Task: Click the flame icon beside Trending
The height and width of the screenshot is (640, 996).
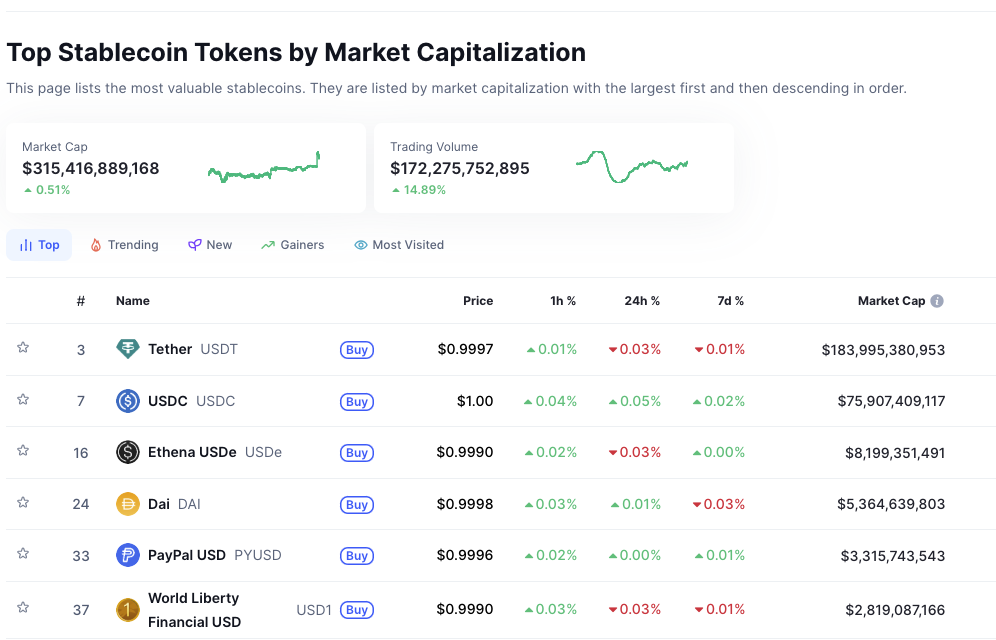Action: point(97,244)
